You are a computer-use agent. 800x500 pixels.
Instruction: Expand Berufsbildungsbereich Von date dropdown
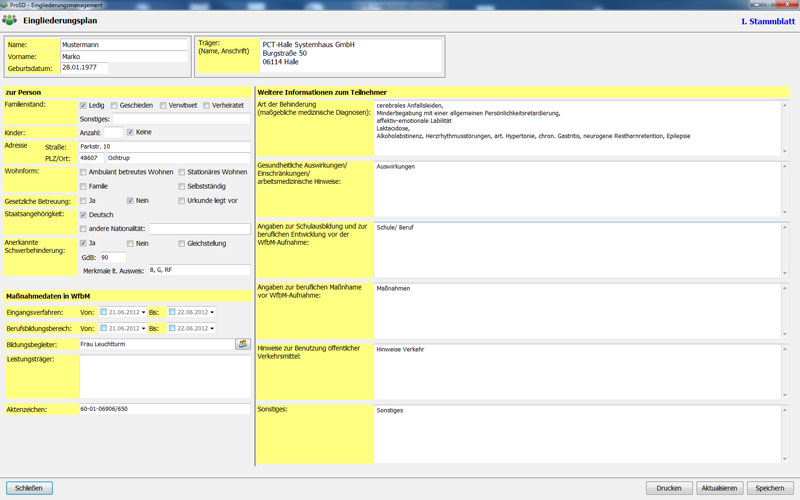(143, 327)
